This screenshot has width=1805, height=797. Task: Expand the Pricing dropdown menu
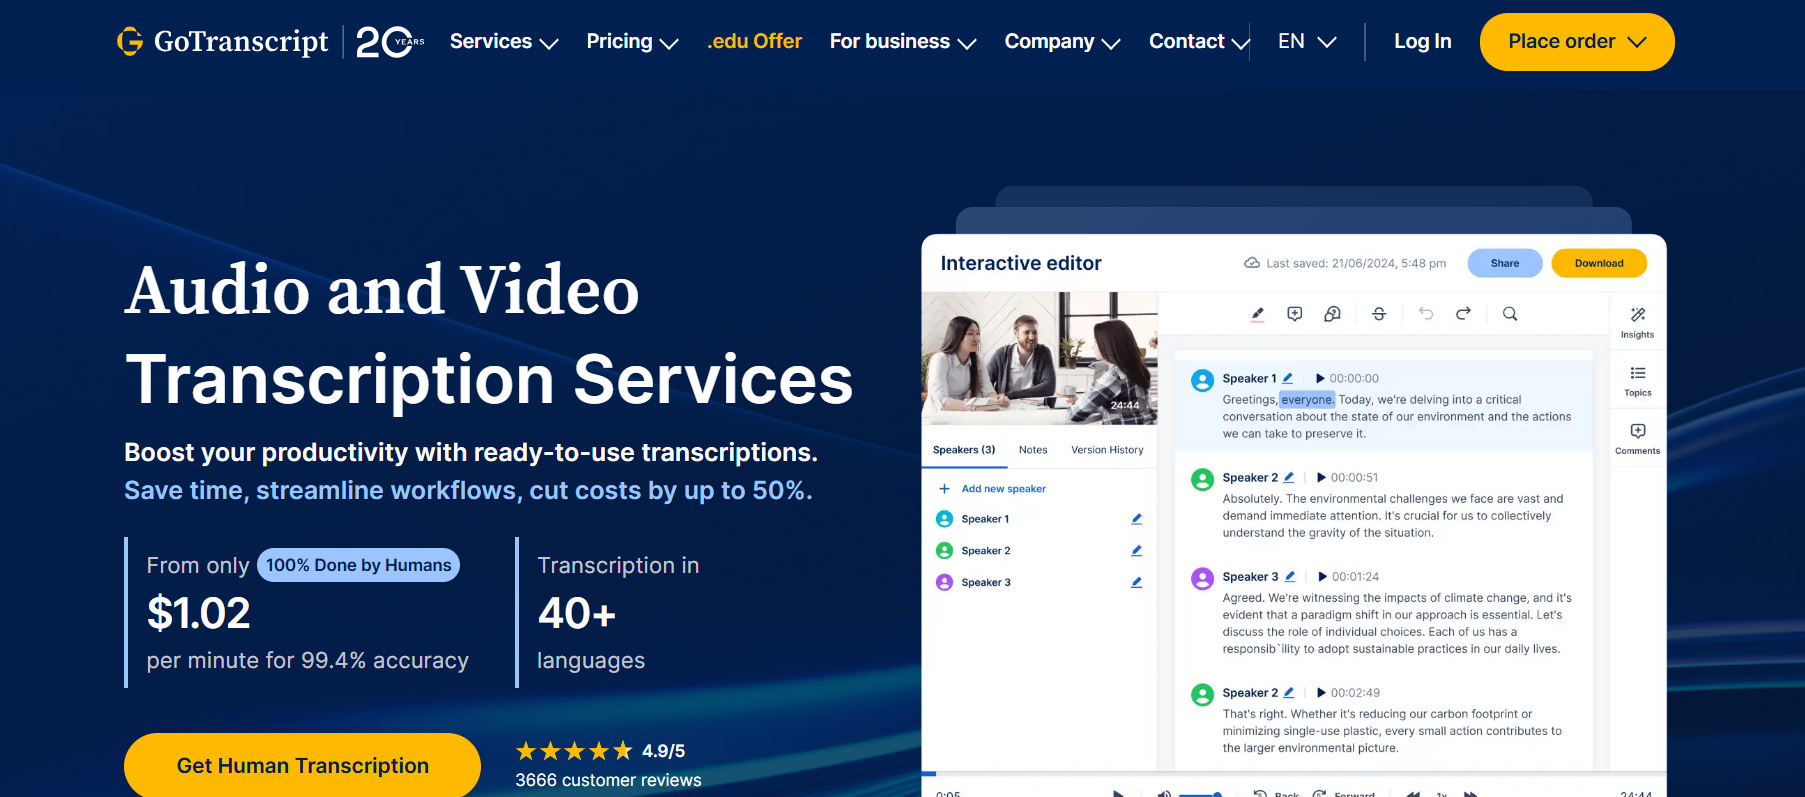(x=632, y=41)
